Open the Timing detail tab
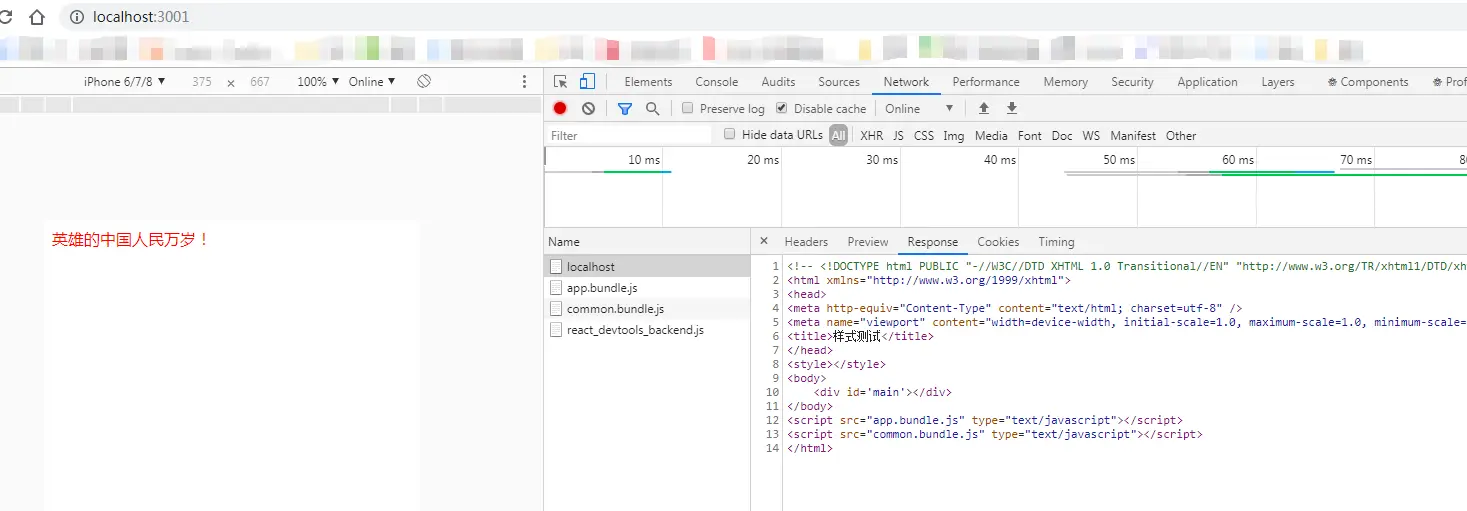Image resolution: width=1467 pixels, height=511 pixels. pyautogui.click(x=1056, y=242)
